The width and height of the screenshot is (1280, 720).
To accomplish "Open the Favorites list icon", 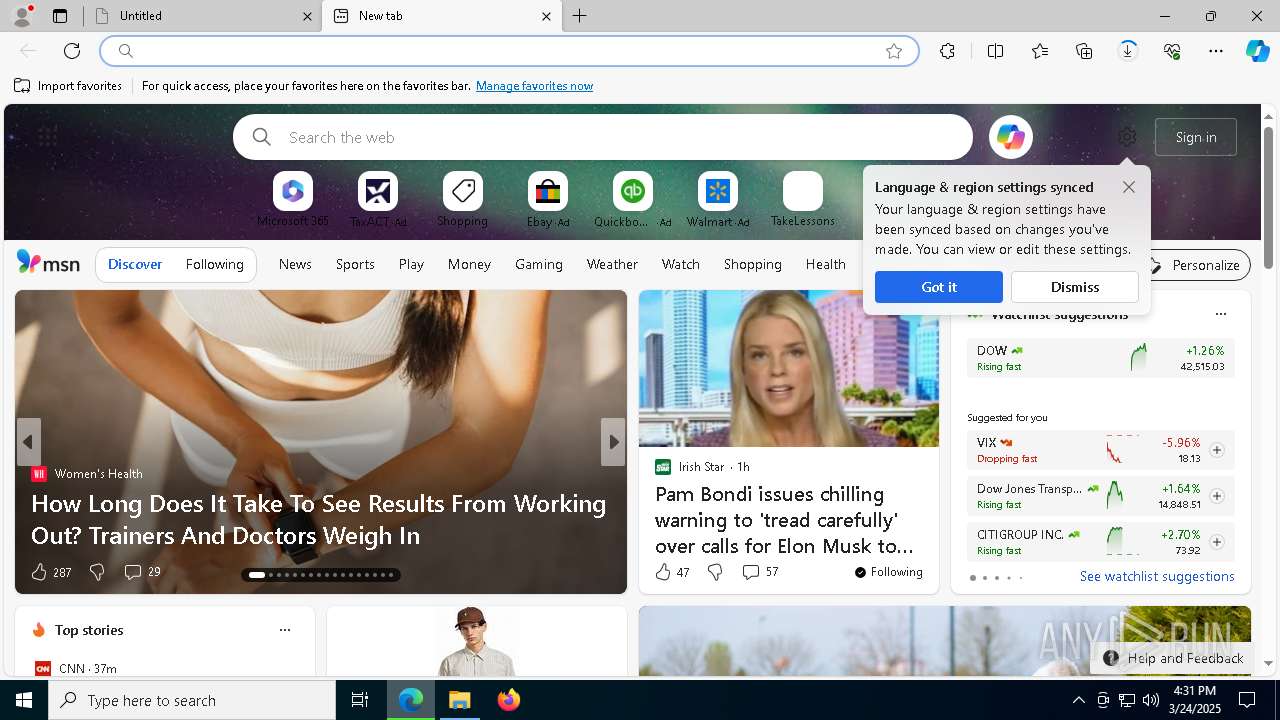I will click(x=1040, y=51).
